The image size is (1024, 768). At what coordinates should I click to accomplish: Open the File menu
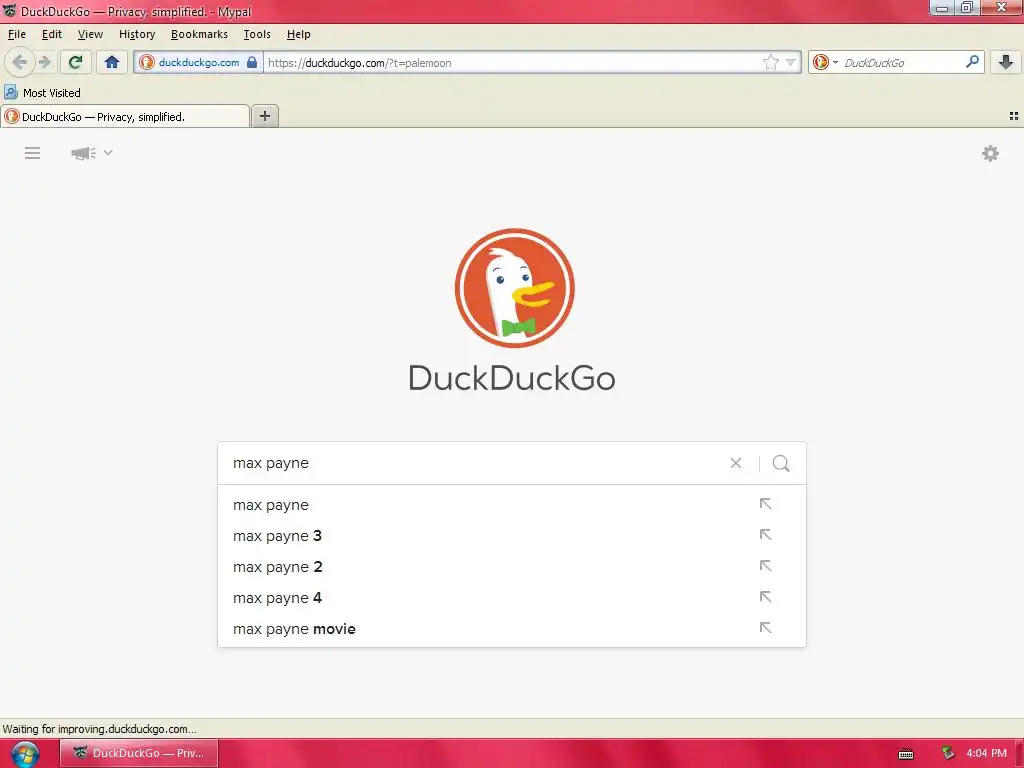(x=17, y=34)
